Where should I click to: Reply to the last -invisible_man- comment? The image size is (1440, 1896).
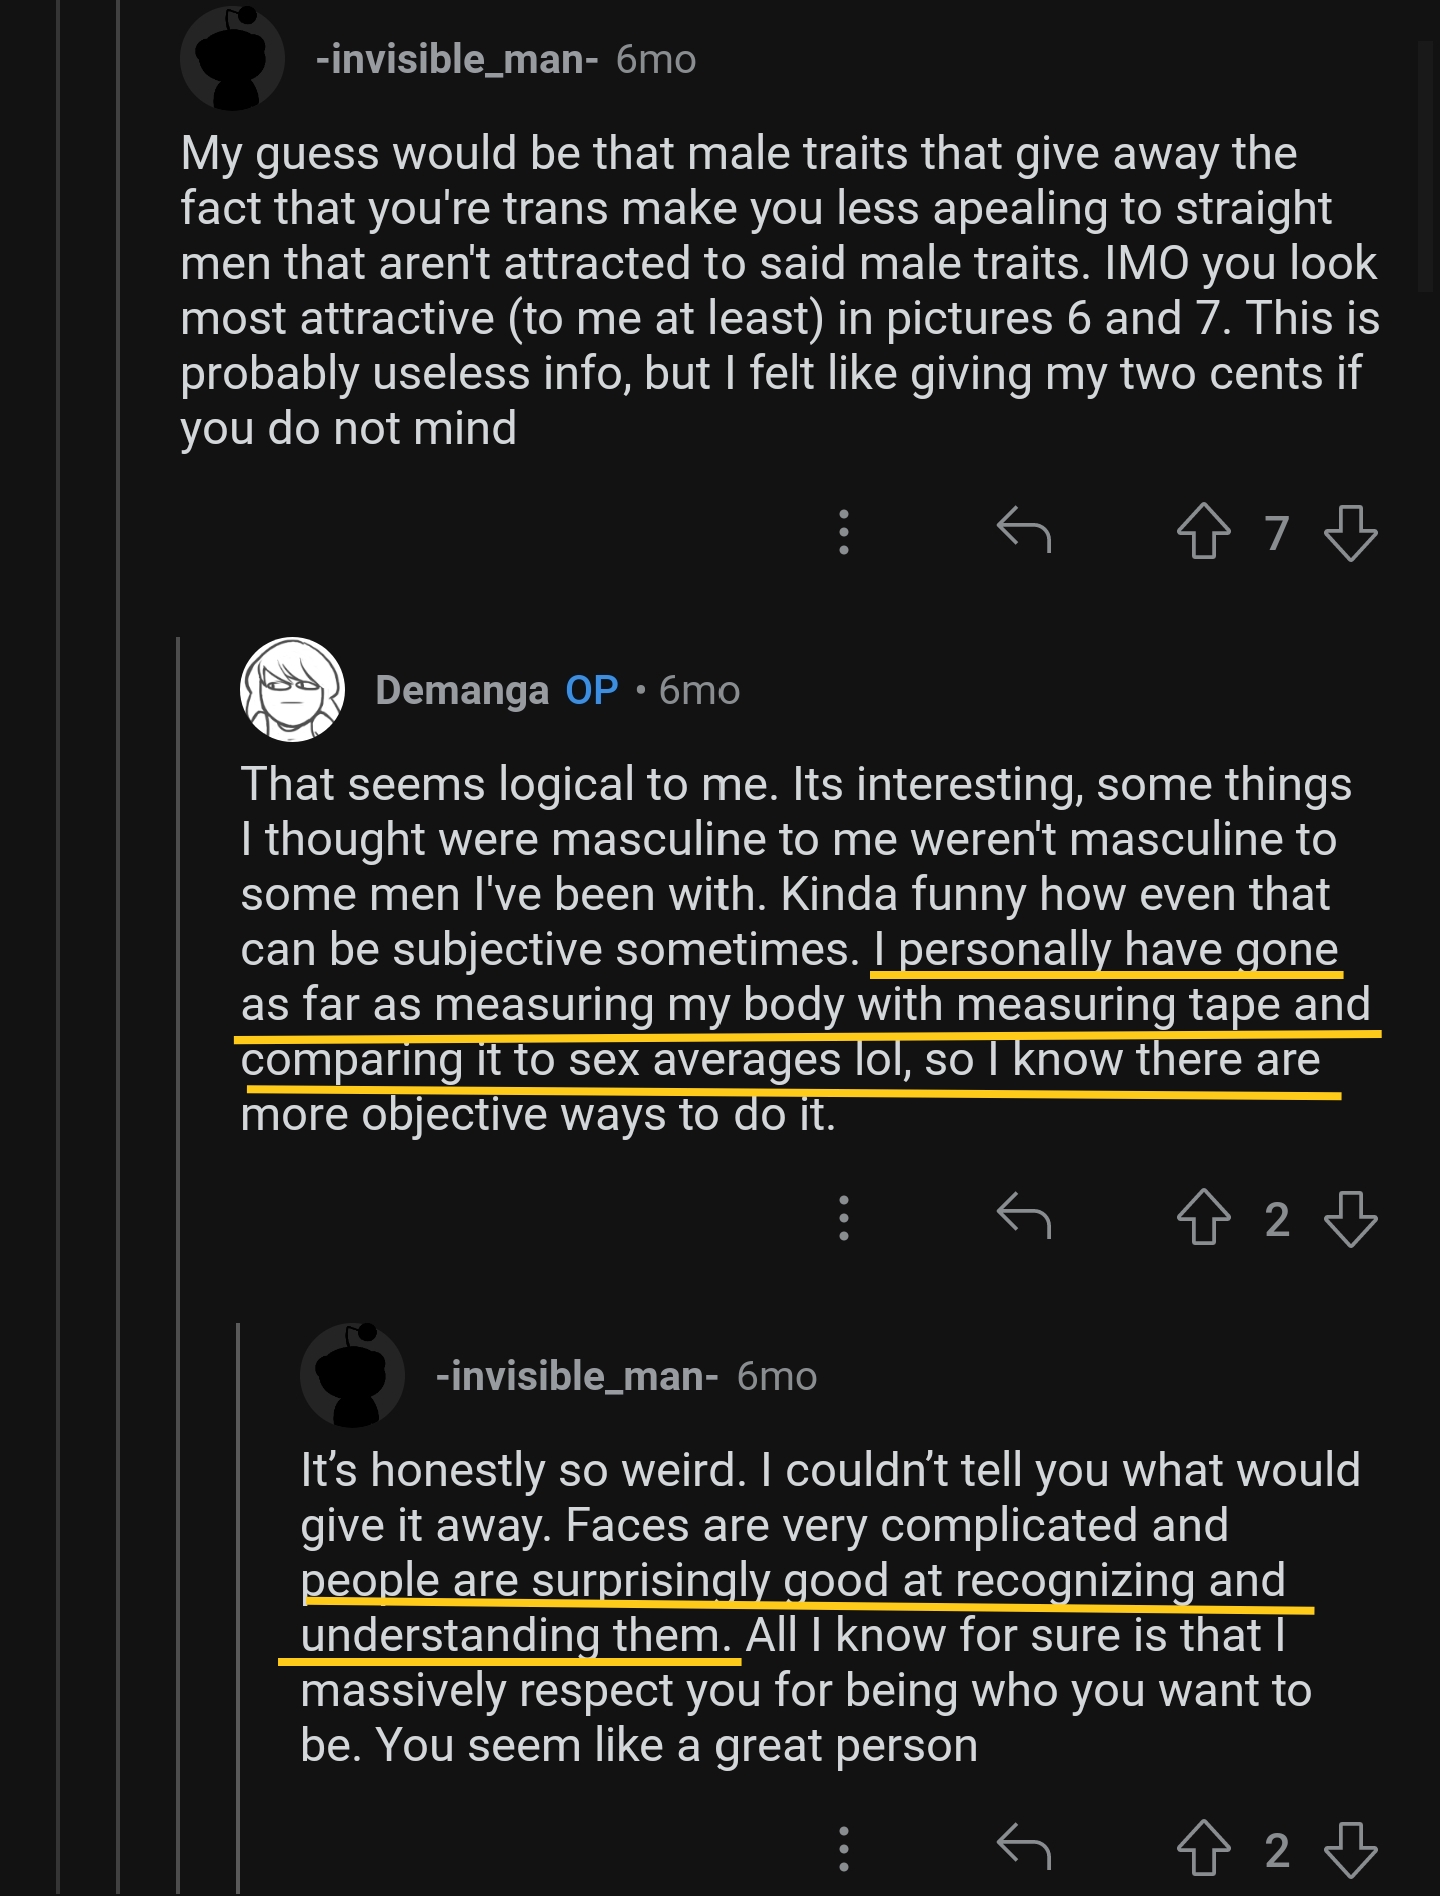1024,1847
